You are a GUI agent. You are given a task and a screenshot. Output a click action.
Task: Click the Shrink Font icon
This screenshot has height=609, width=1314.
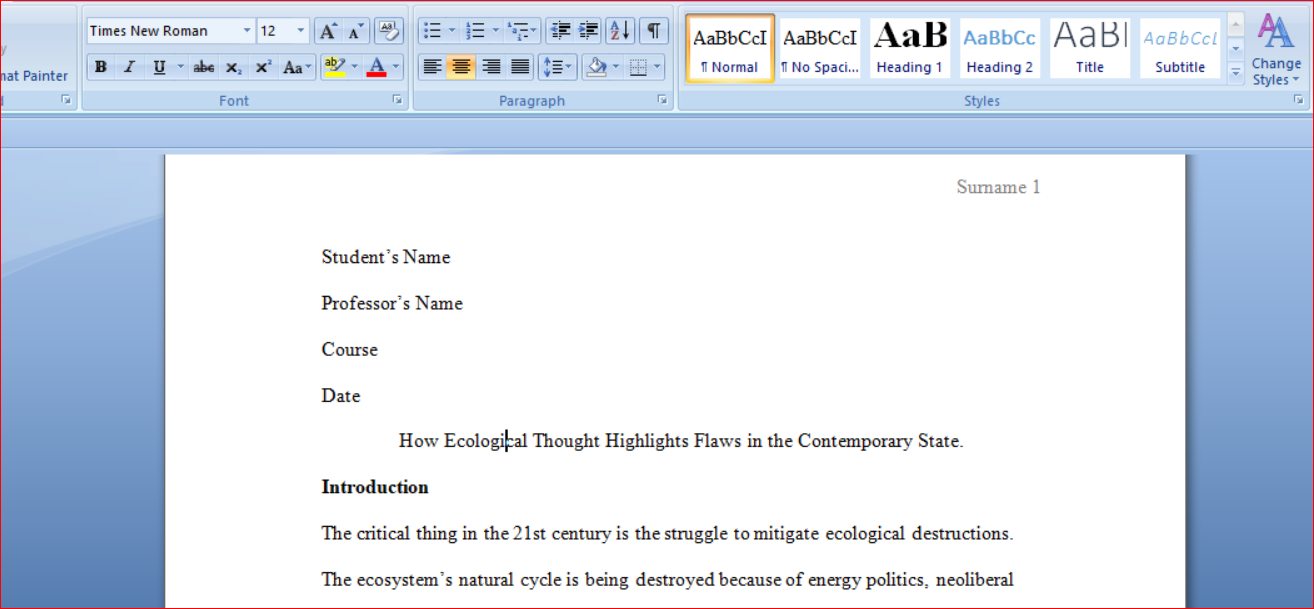point(356,31)
